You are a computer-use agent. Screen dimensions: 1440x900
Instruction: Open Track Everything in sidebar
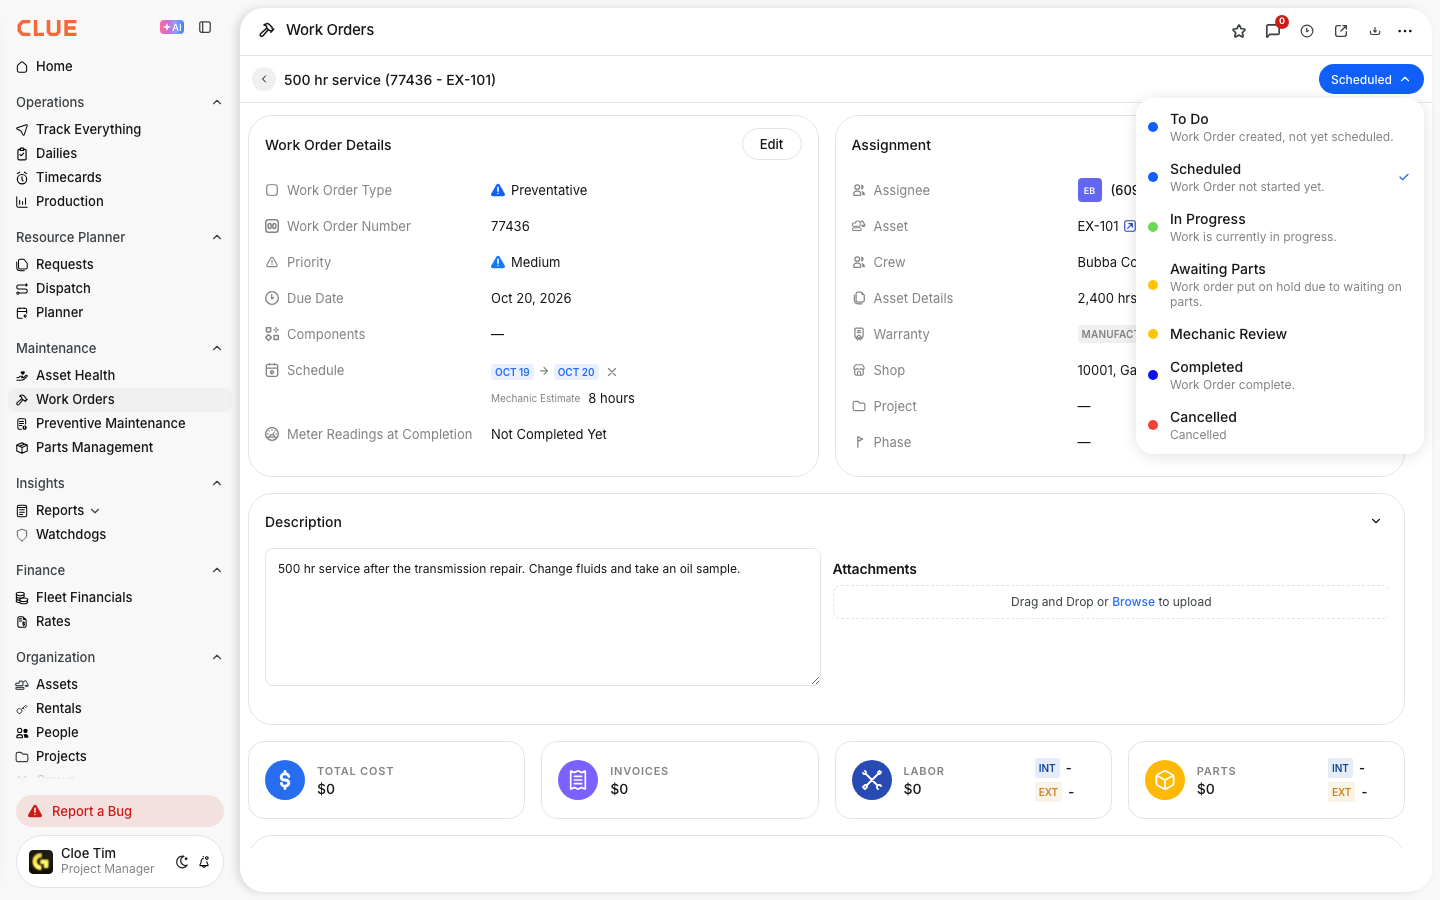coord(120,129)
